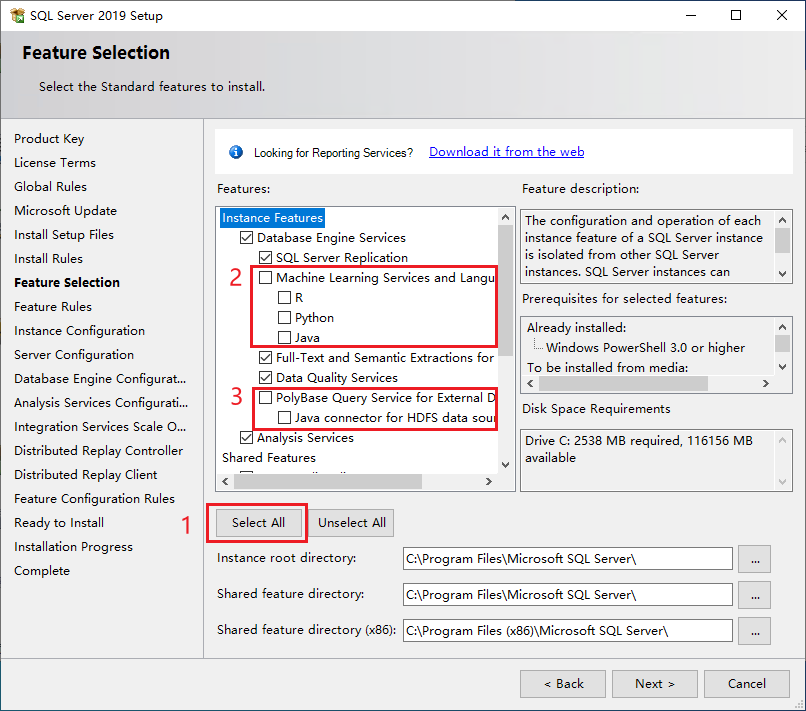This screenshot has width=806, height=711.
Task: Click the Global Rules step
Action: (x=50, y=187)
